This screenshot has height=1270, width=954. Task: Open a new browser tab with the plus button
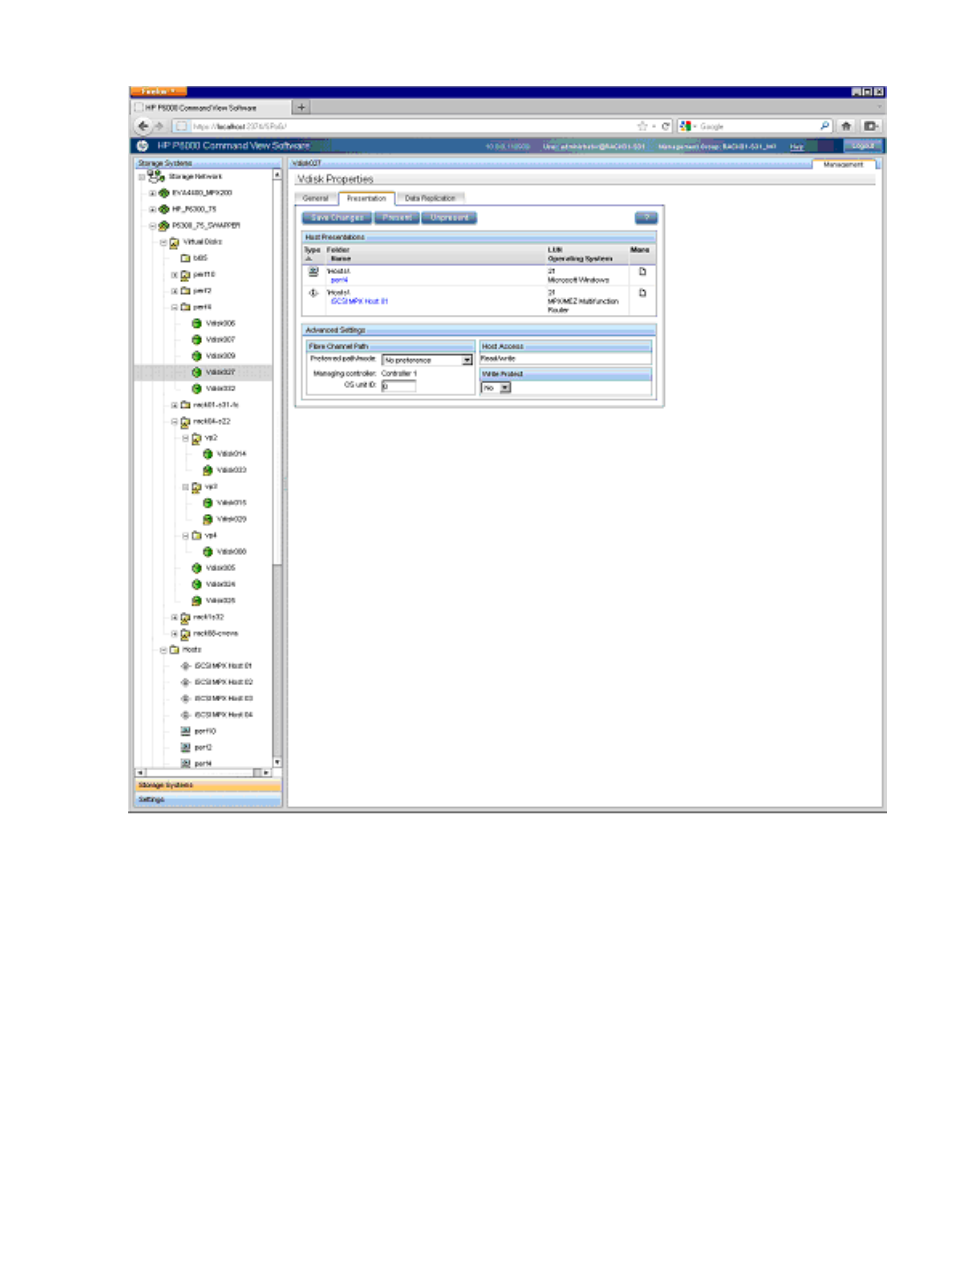point(301,107)
